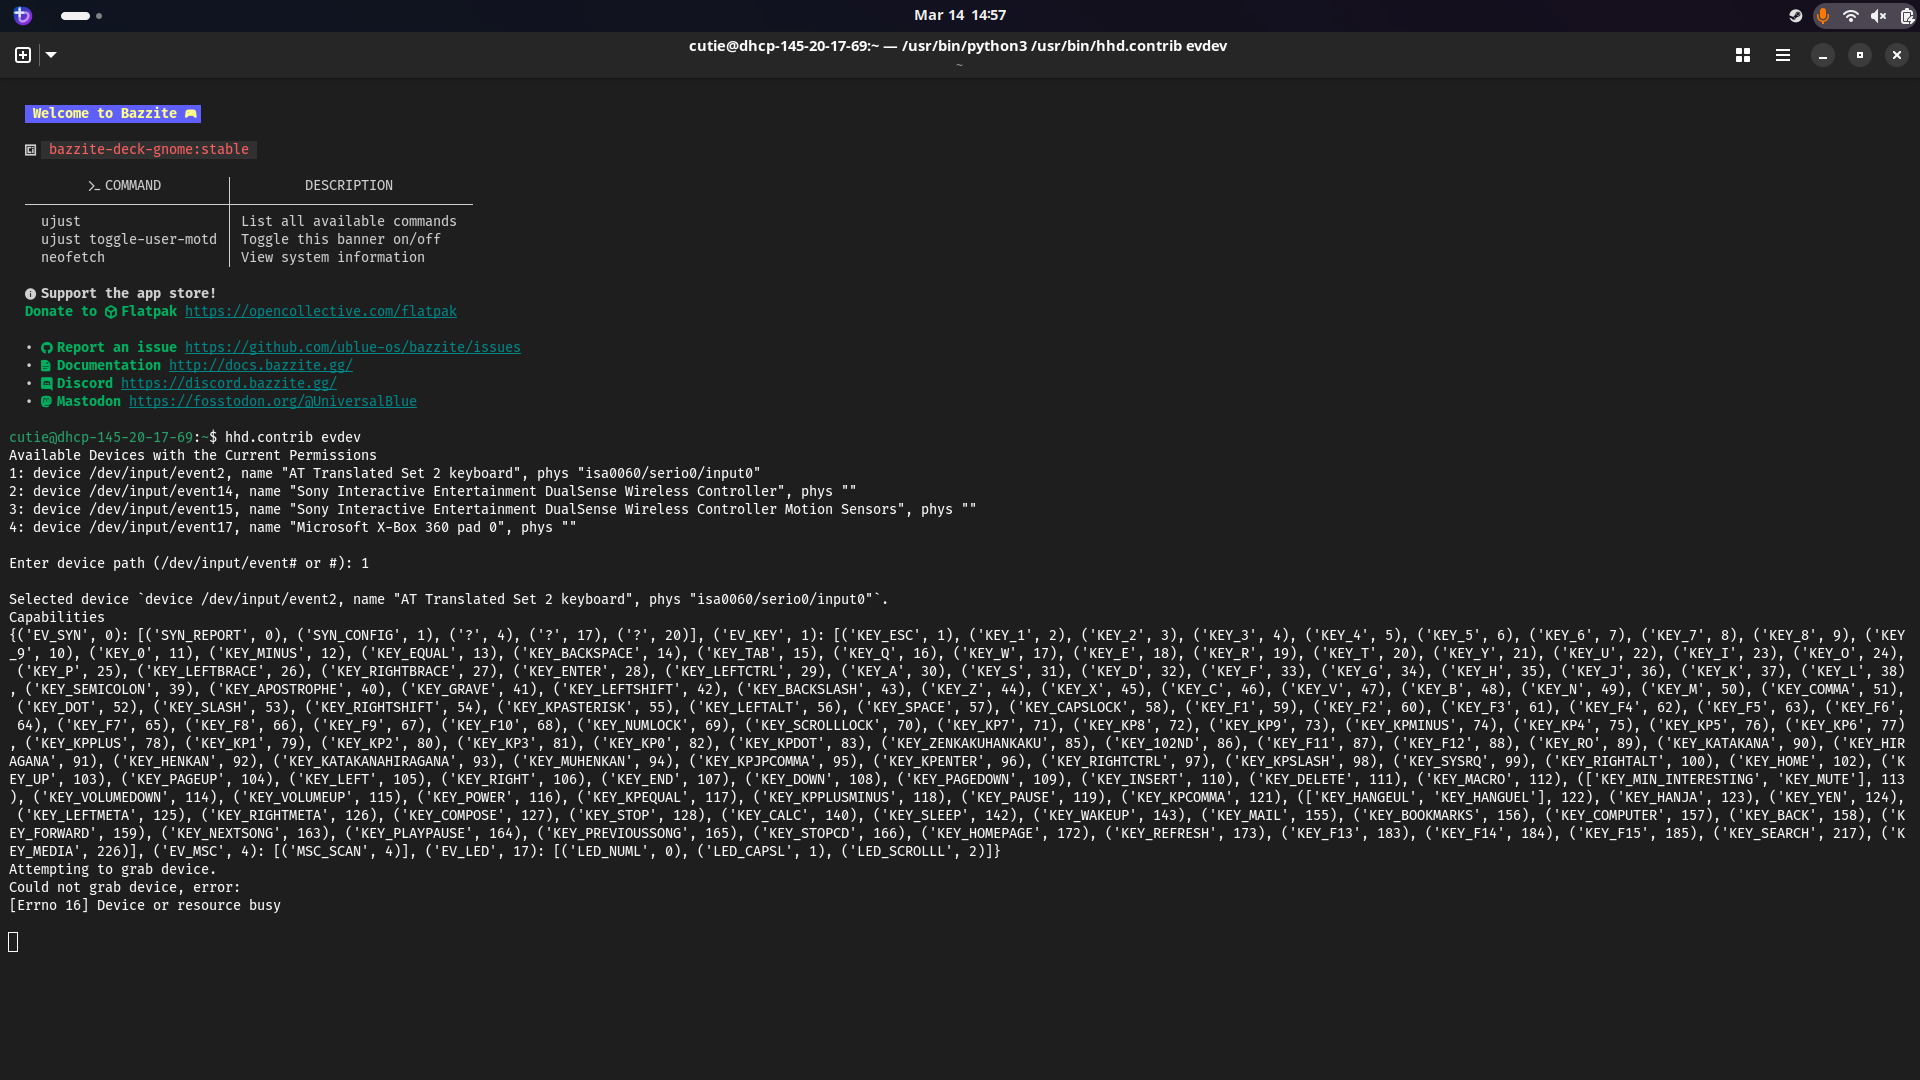1920x1080 pixels.
Task: Click the muted volume icon
Action: (1878, 15)
